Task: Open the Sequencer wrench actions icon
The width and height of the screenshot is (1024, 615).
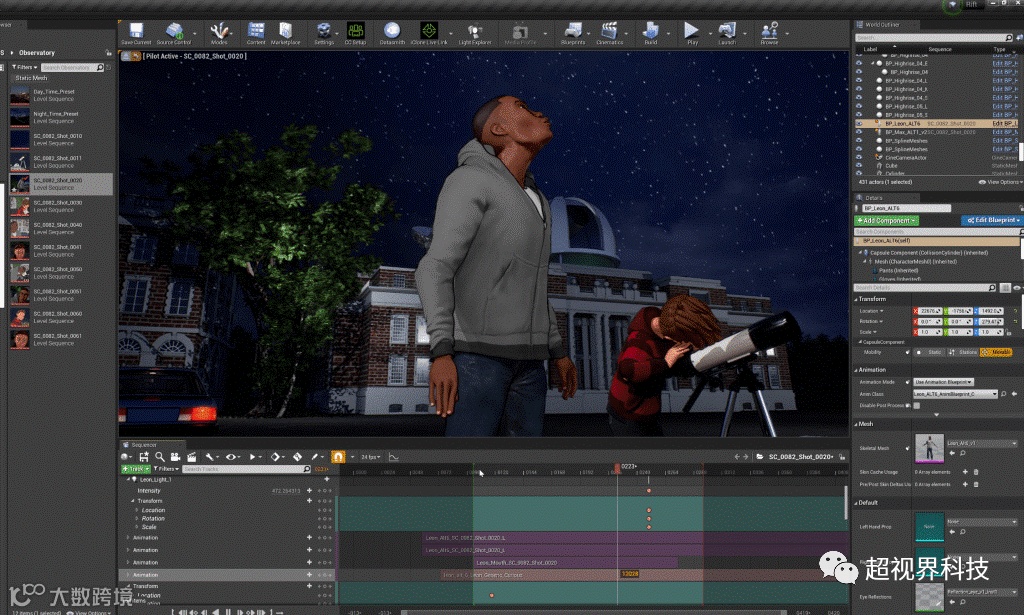Action: tap(209, 457)
